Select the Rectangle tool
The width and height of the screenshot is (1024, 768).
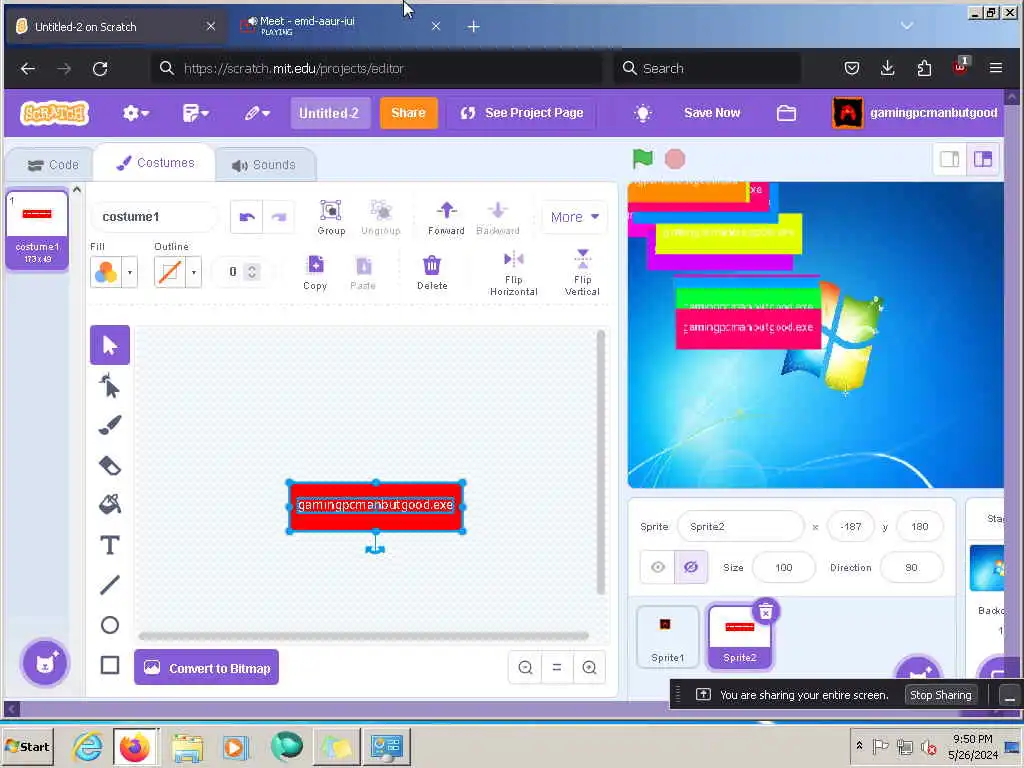[110, 665]
